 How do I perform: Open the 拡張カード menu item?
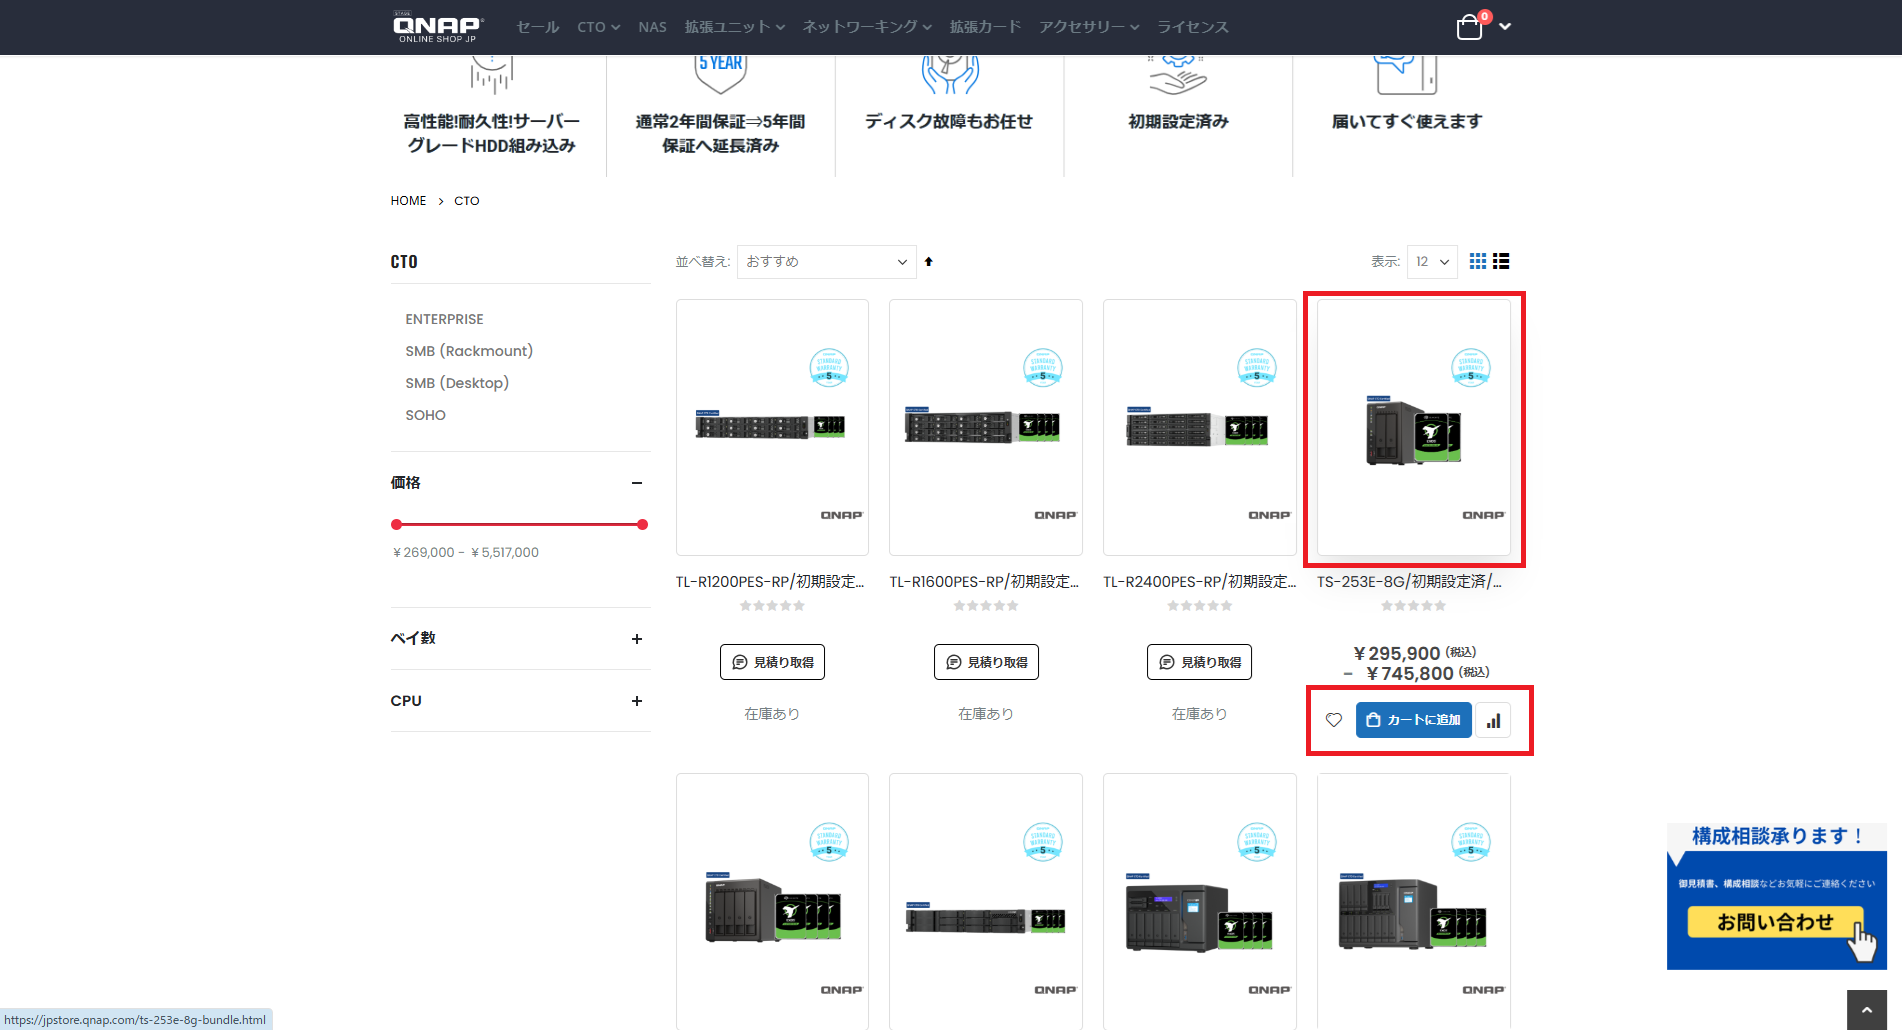[x=985, y=27]
